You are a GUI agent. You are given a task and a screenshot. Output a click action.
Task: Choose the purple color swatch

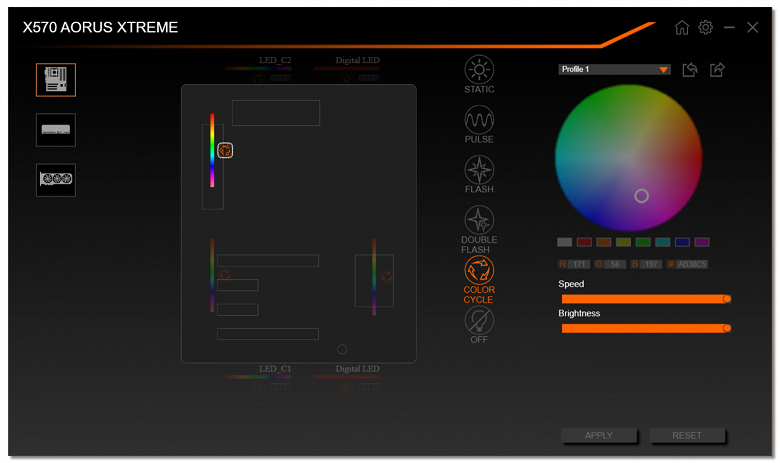702,242
